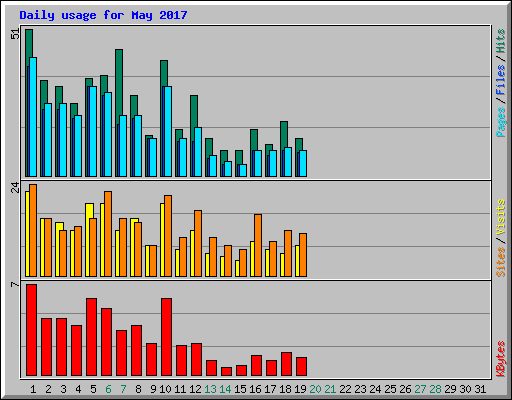
Task: Select day label 16 on the x-axis
Action: tap(255, 389)
